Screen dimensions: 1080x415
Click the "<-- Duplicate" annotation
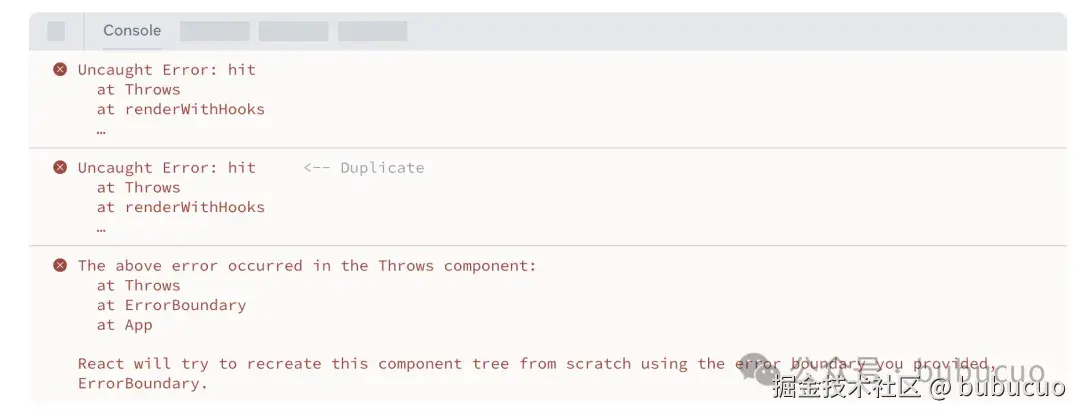click(x=364, y=168)
